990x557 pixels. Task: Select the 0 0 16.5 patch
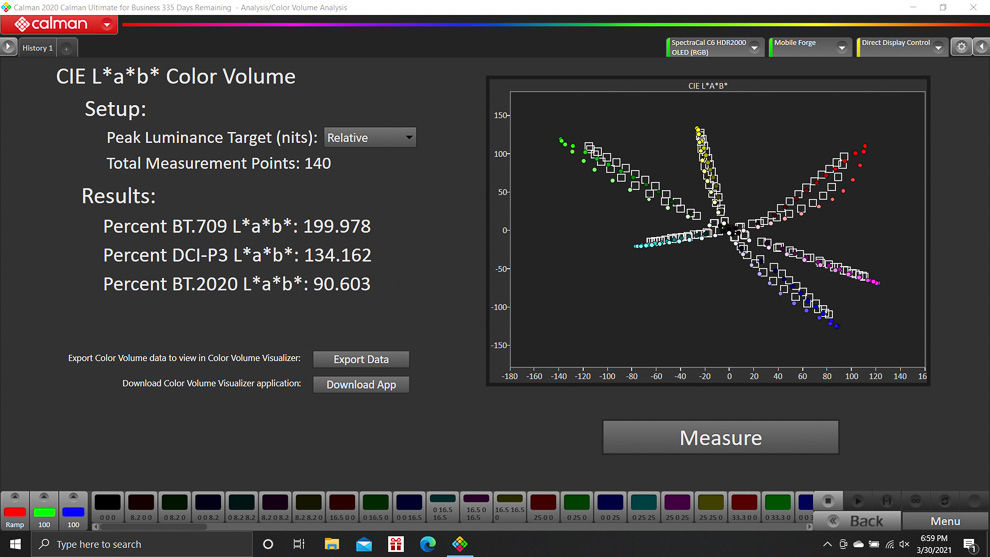pyautogui.click(x=409, y=507)
